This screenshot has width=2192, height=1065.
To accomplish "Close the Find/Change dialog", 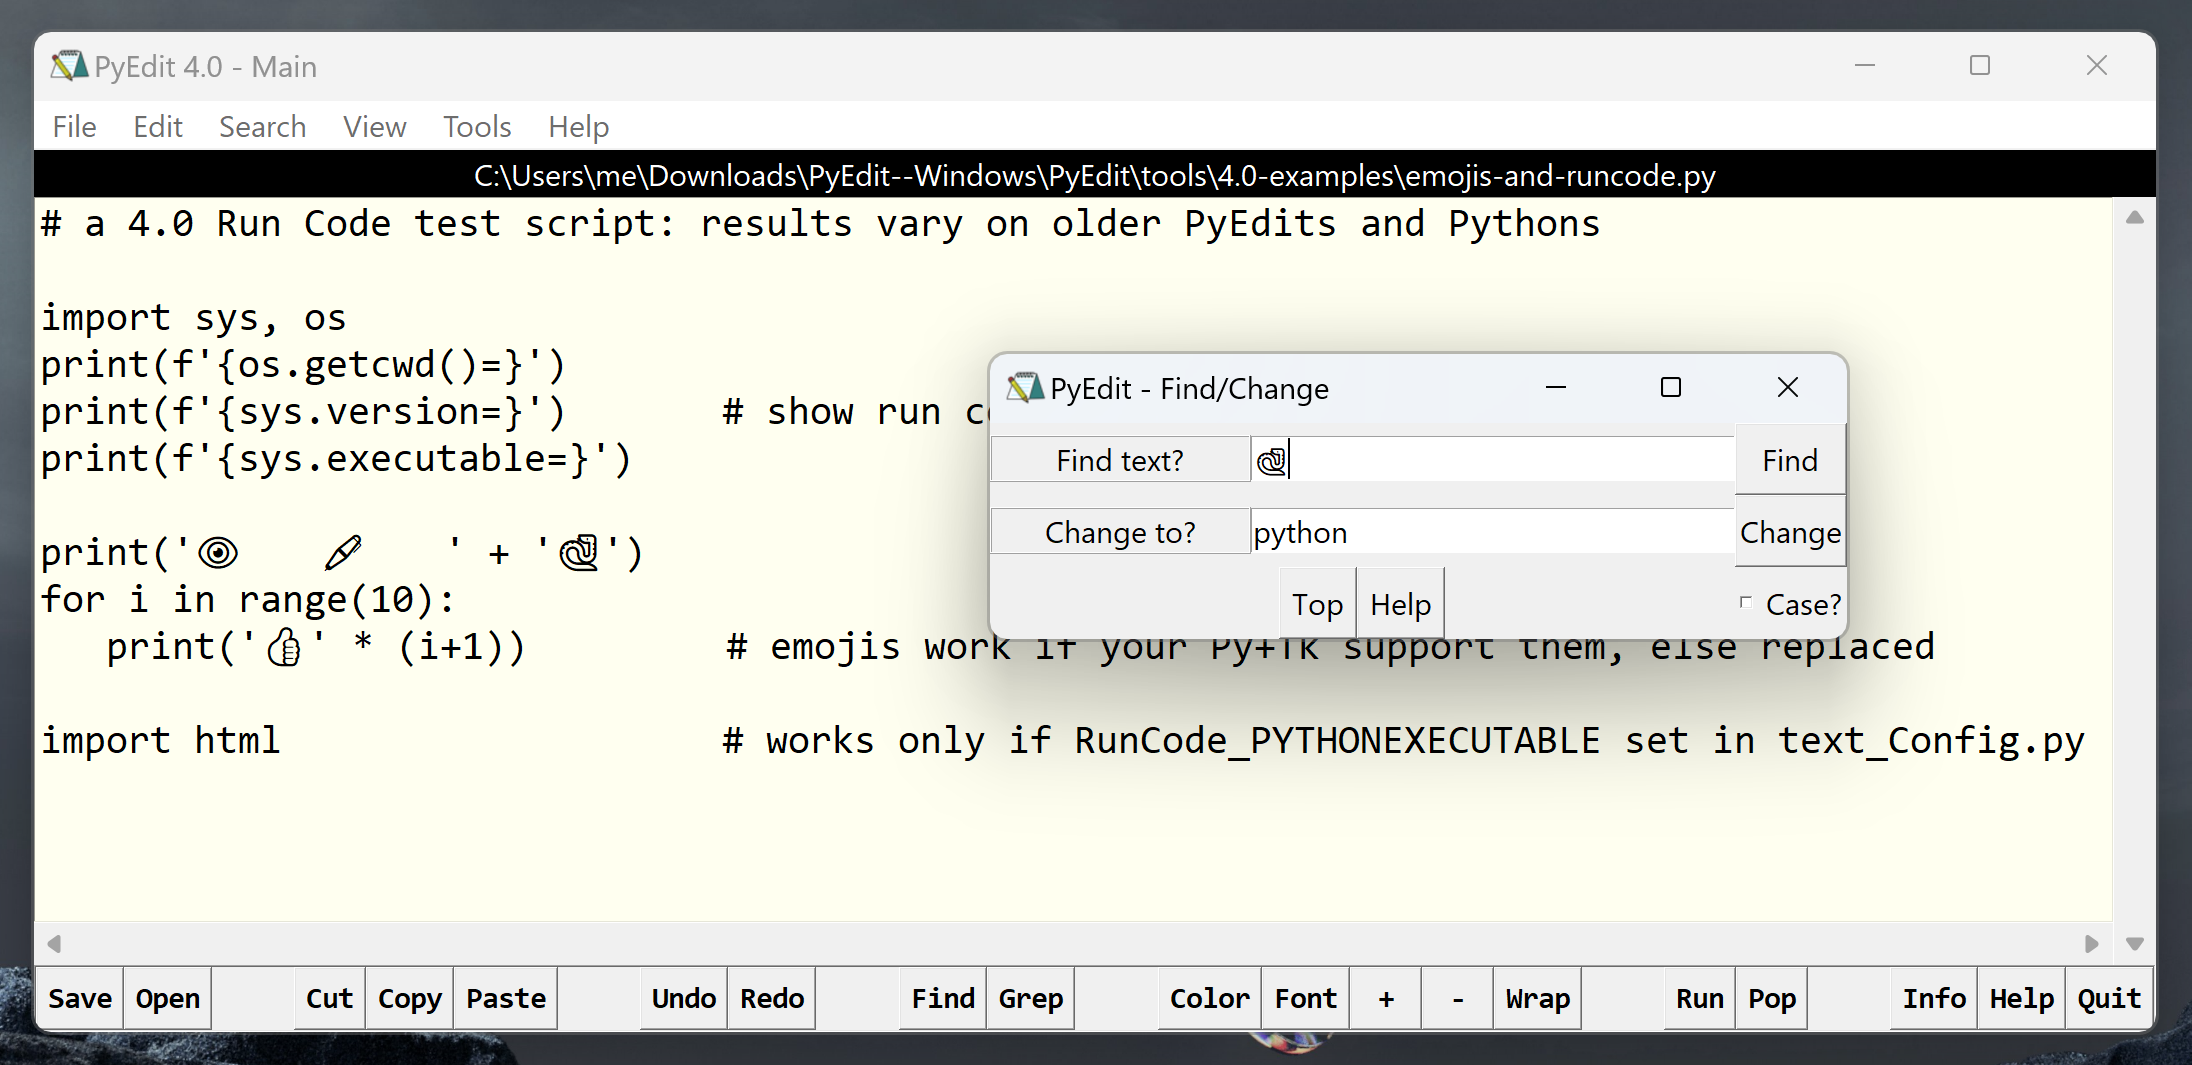I will (1788, 387).
